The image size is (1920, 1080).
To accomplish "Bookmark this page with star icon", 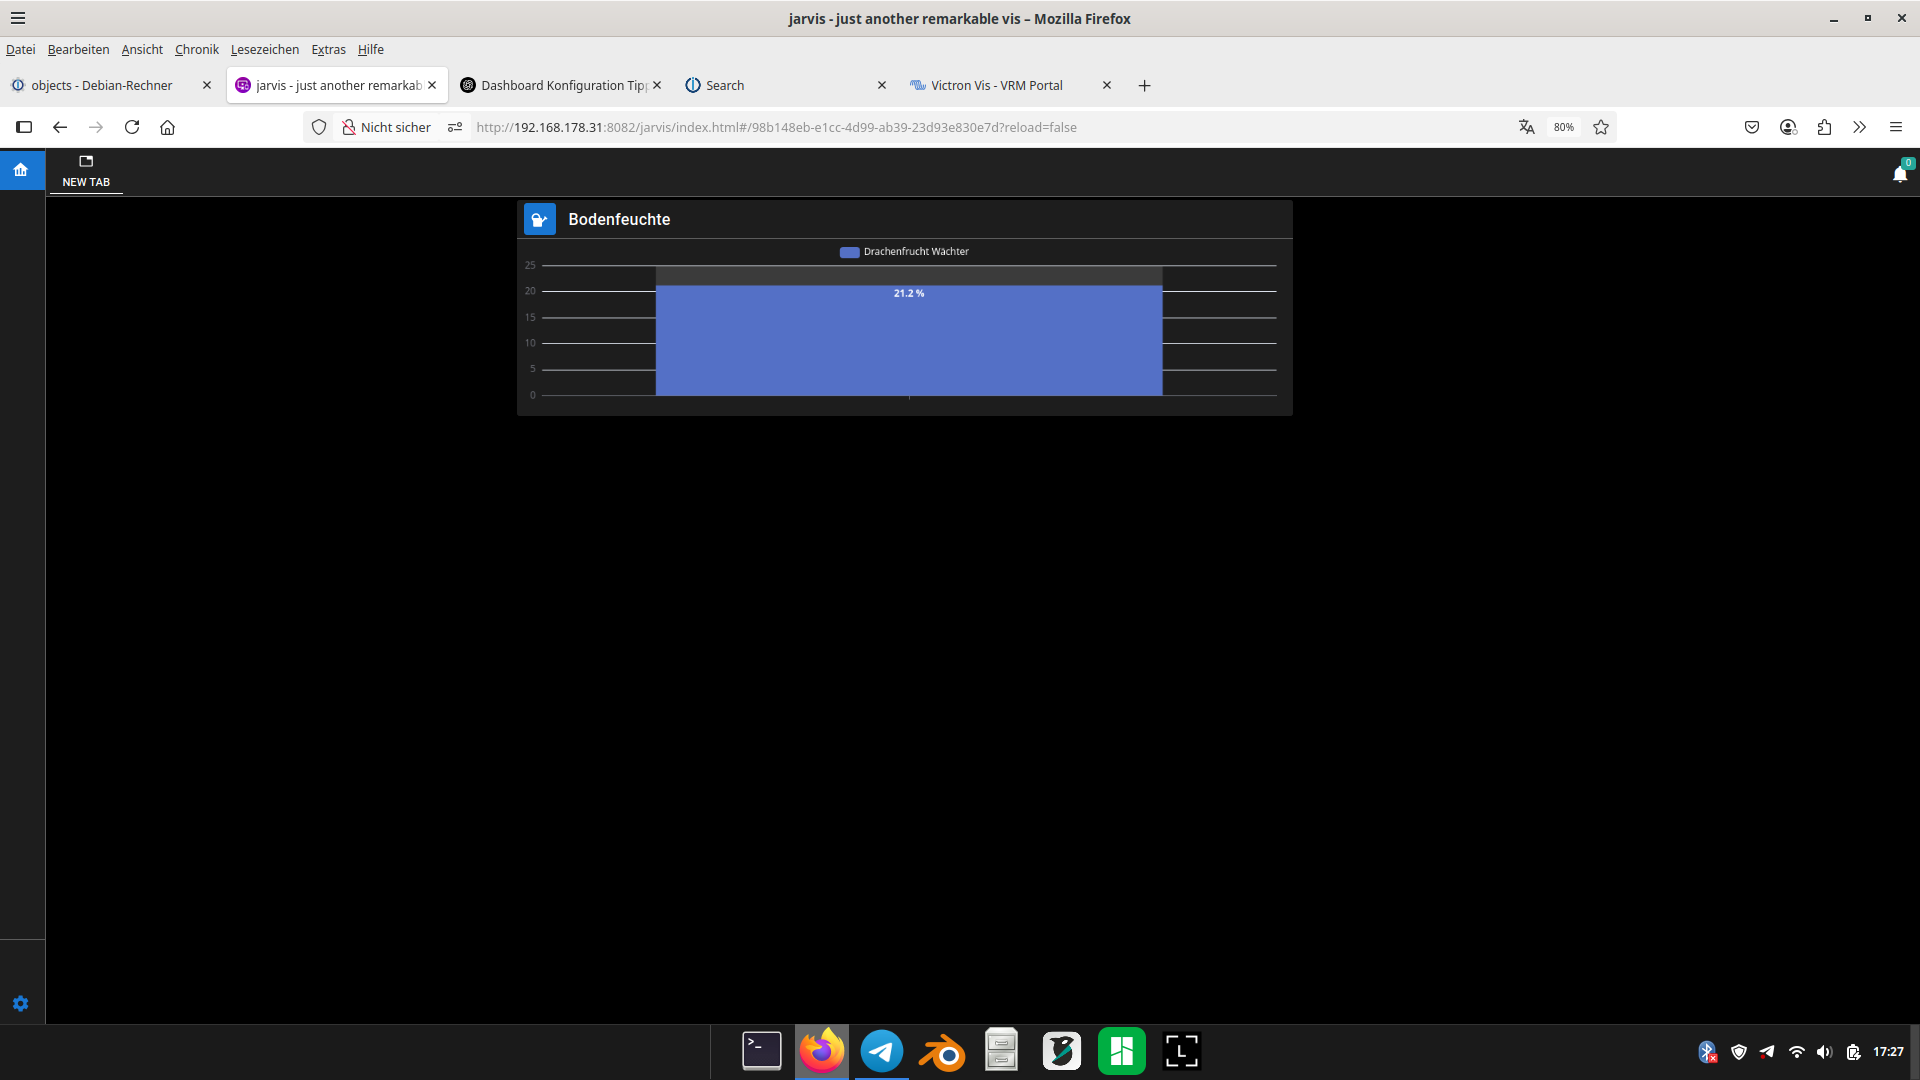I will (1601, 127).
